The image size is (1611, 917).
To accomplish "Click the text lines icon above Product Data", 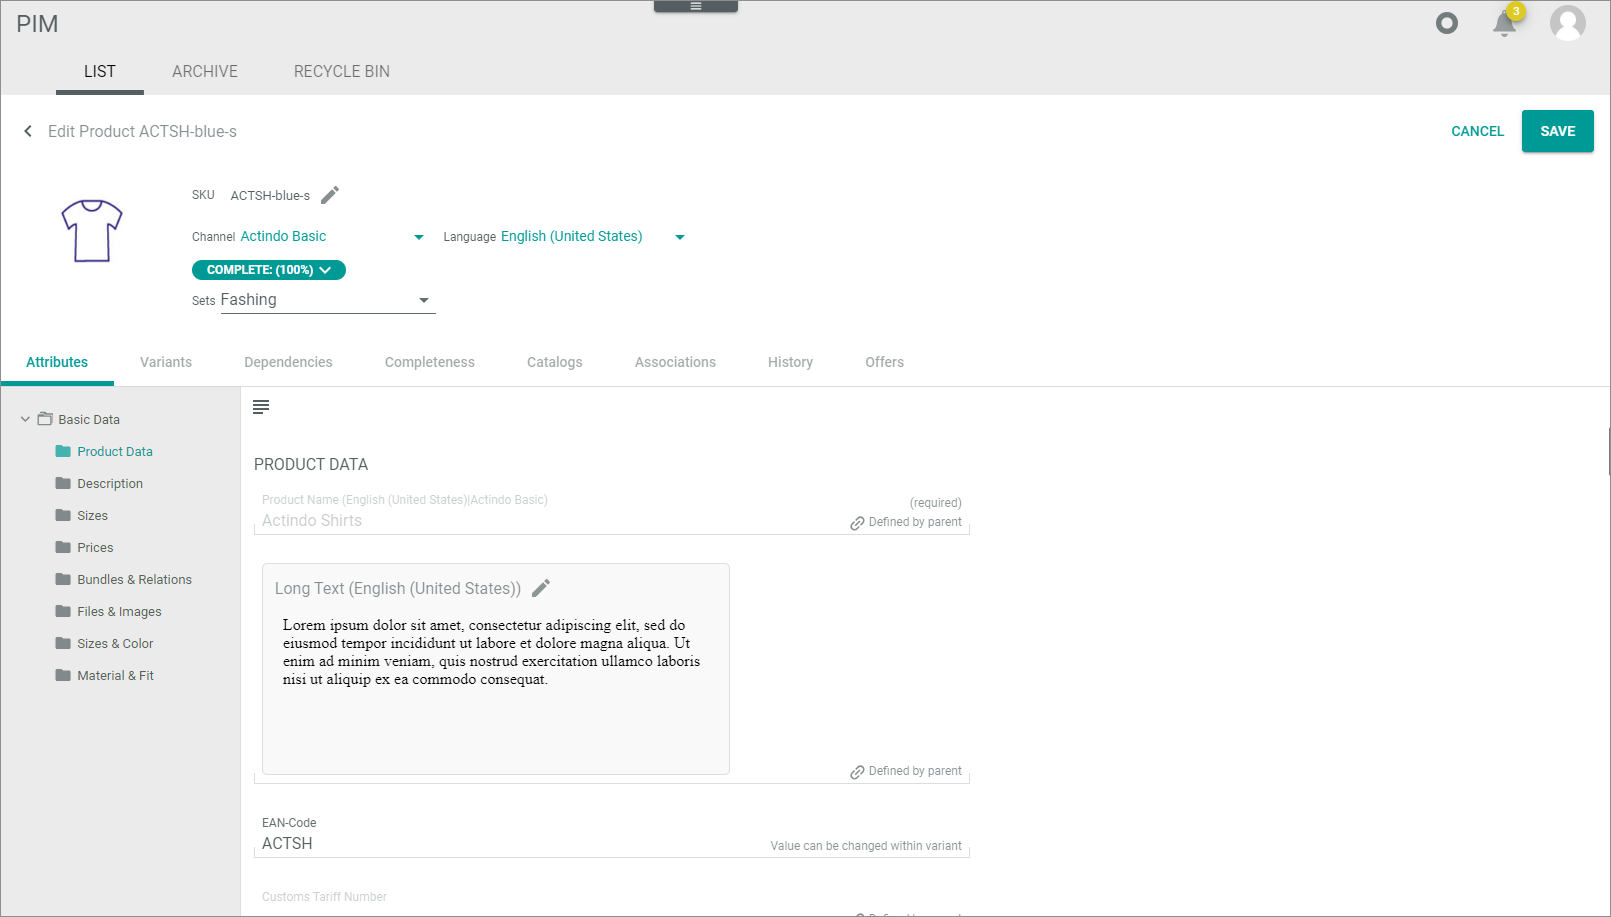I will (261, 407).
